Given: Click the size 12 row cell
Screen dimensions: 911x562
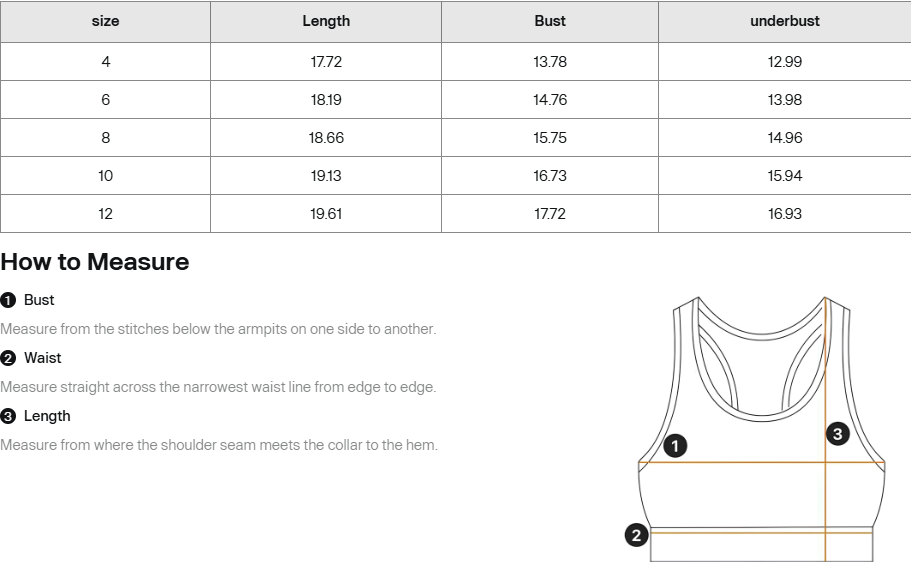Looking at the screenshot, I should 105,214.
